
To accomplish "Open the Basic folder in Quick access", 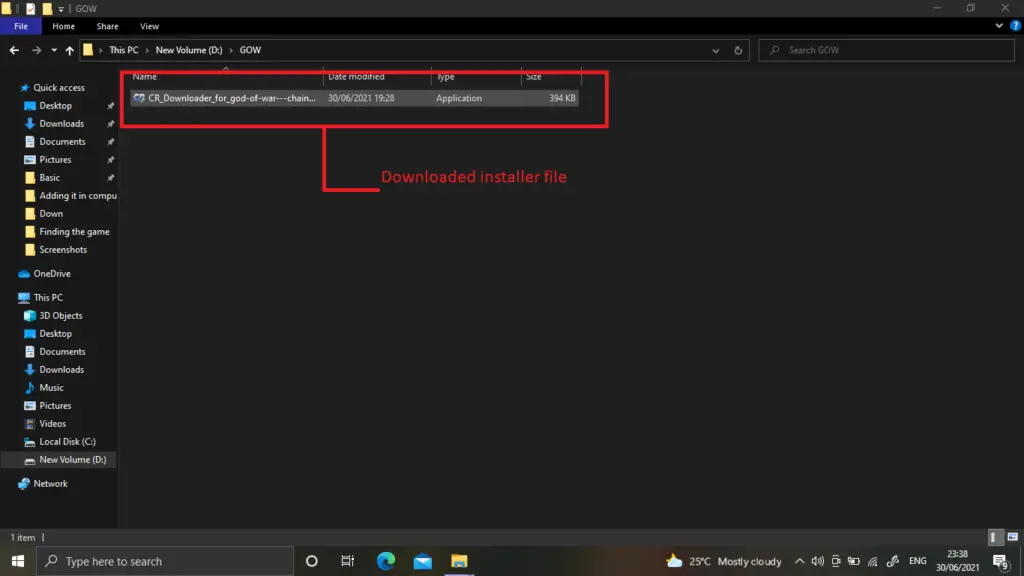I will coord(49,178).
